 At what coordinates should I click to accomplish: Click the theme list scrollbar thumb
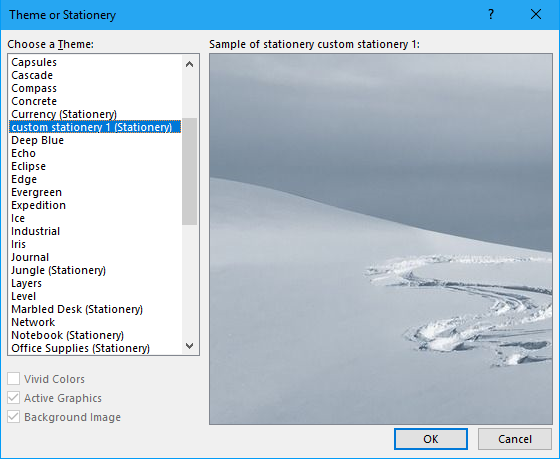190,171
